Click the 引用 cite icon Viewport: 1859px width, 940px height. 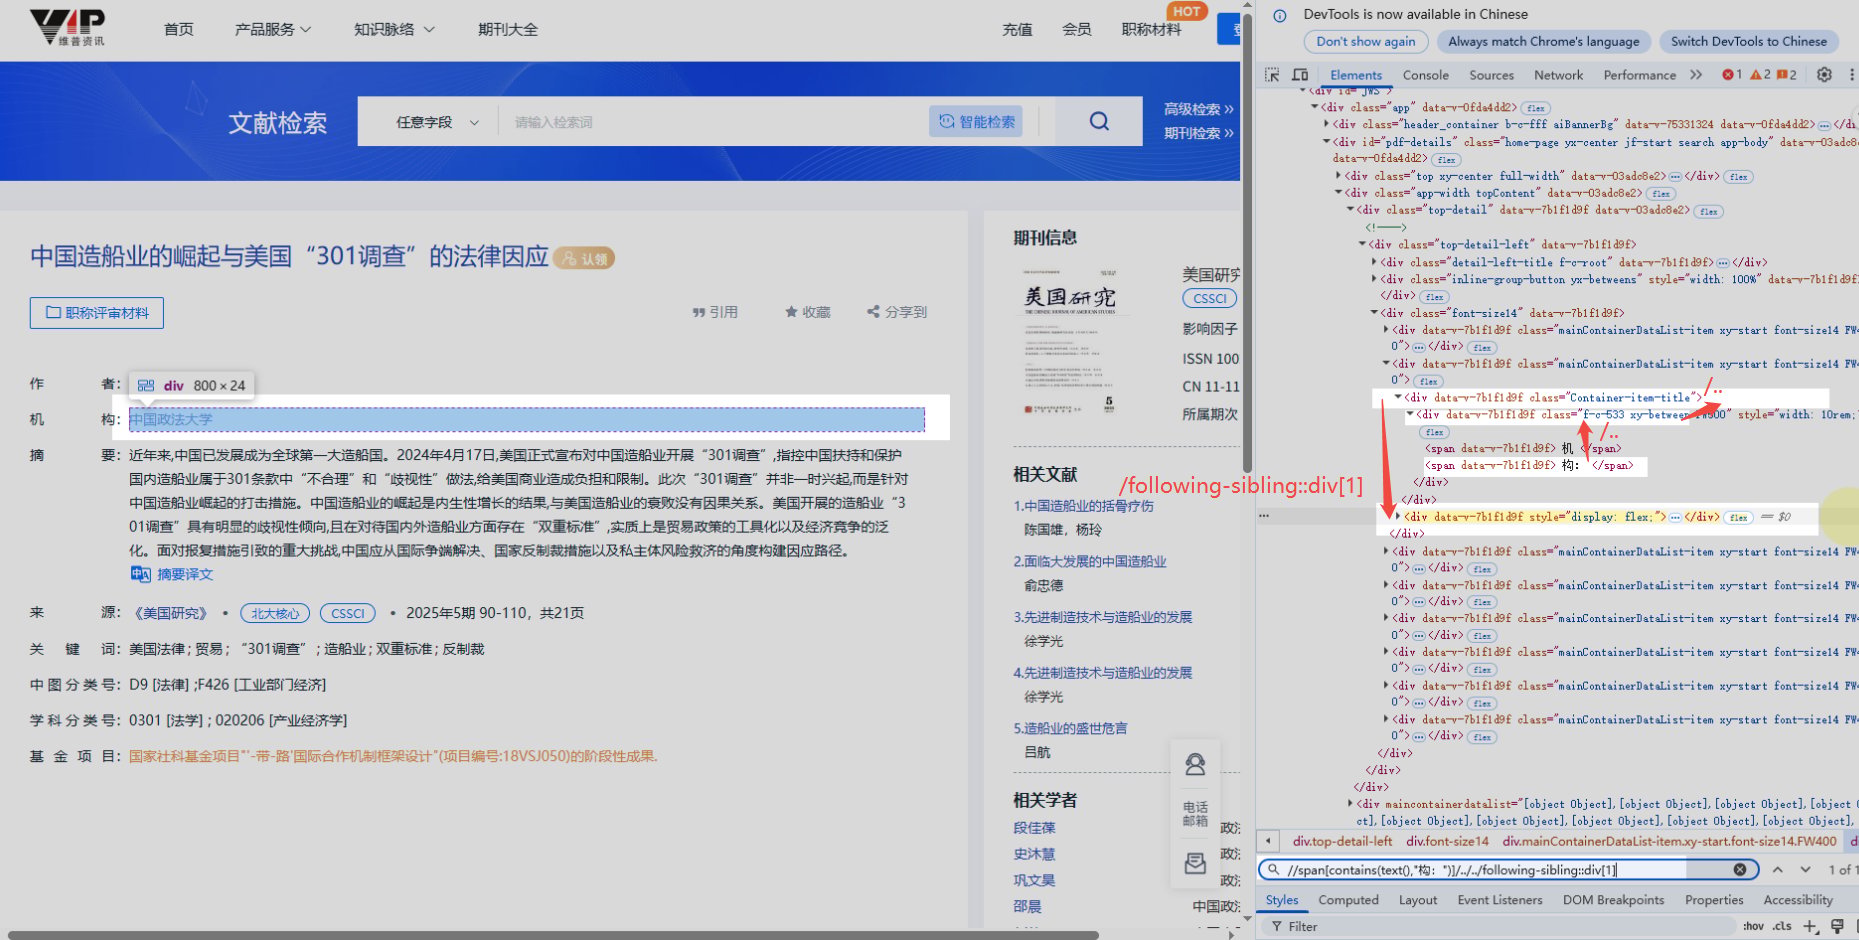(714, 312)
